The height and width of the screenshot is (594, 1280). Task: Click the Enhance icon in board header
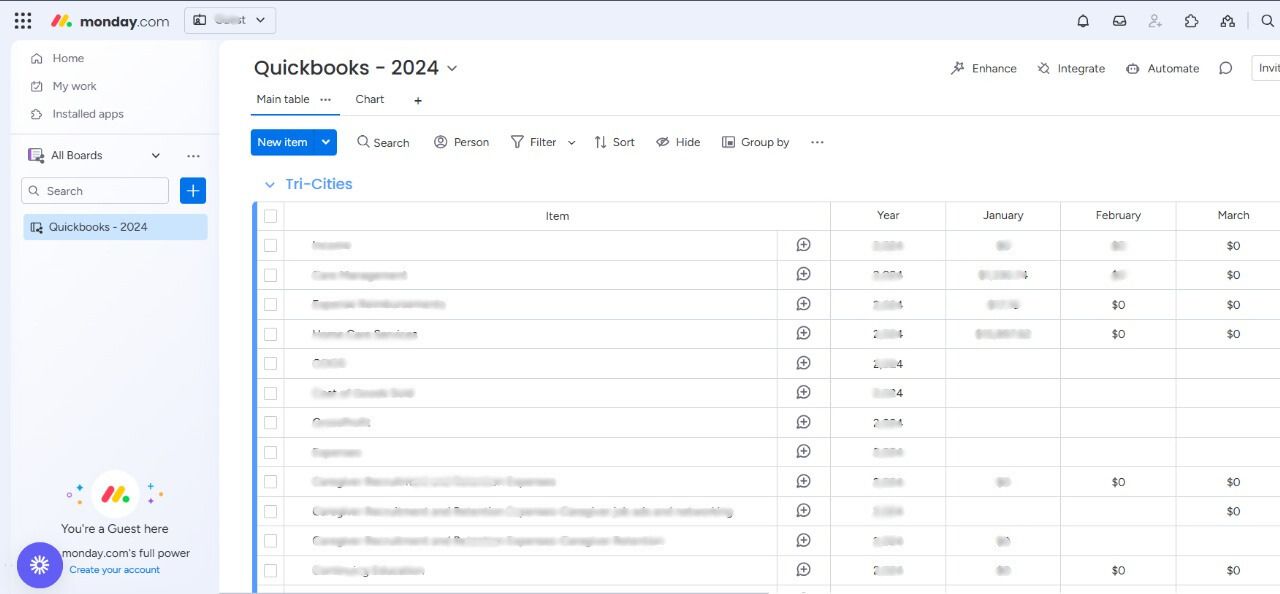click(958, 69)
